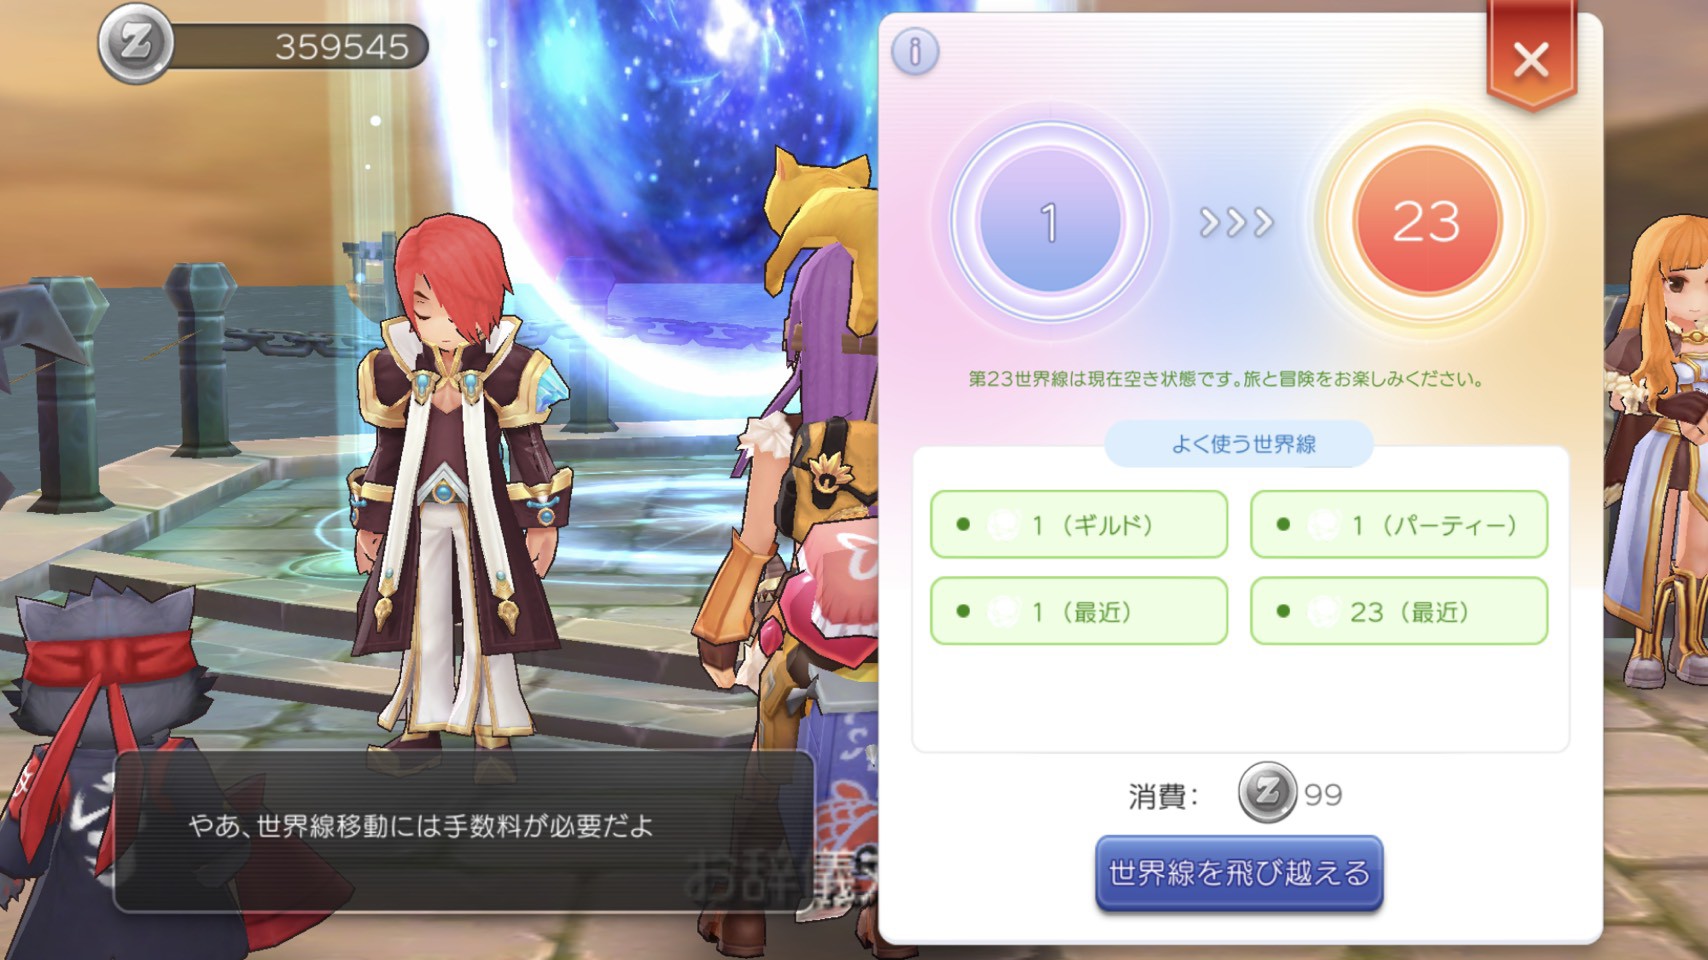The width and height of the screenshot is (1708, 960).
Task: Tap the Zeny cost coin next to 99
Action: (x=1267, y=793)
